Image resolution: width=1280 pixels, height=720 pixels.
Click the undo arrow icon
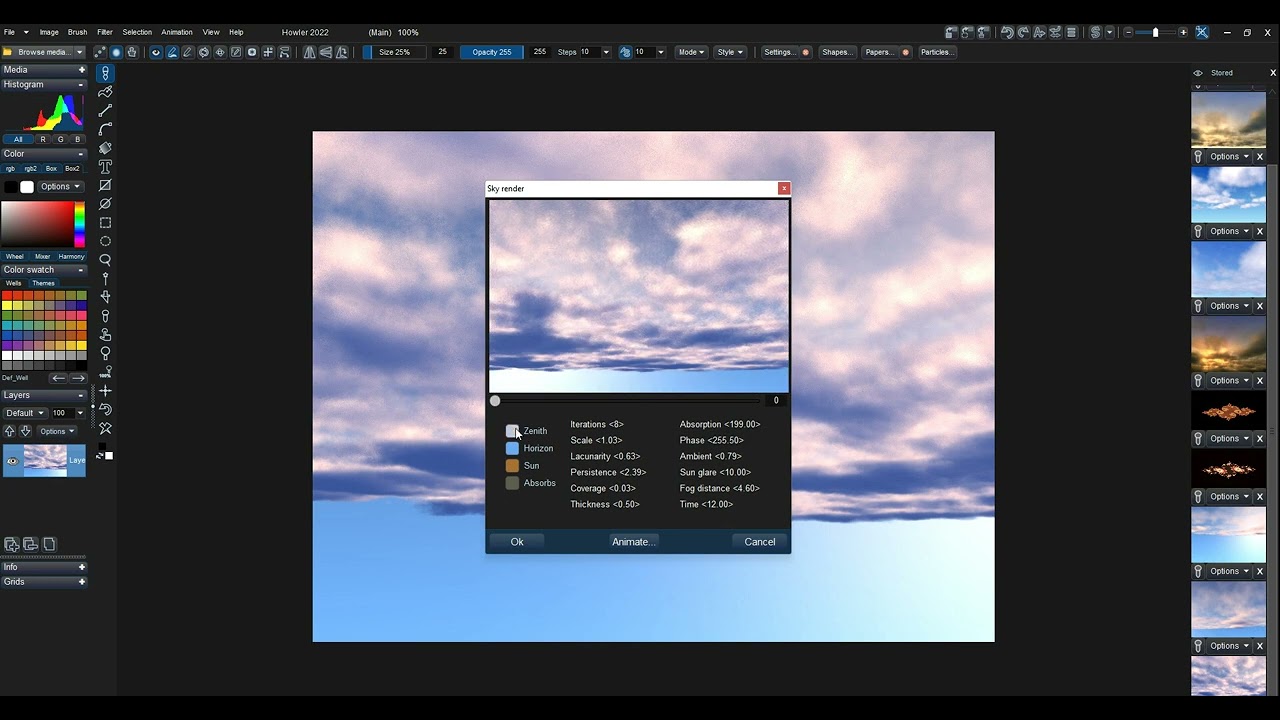1007,32
